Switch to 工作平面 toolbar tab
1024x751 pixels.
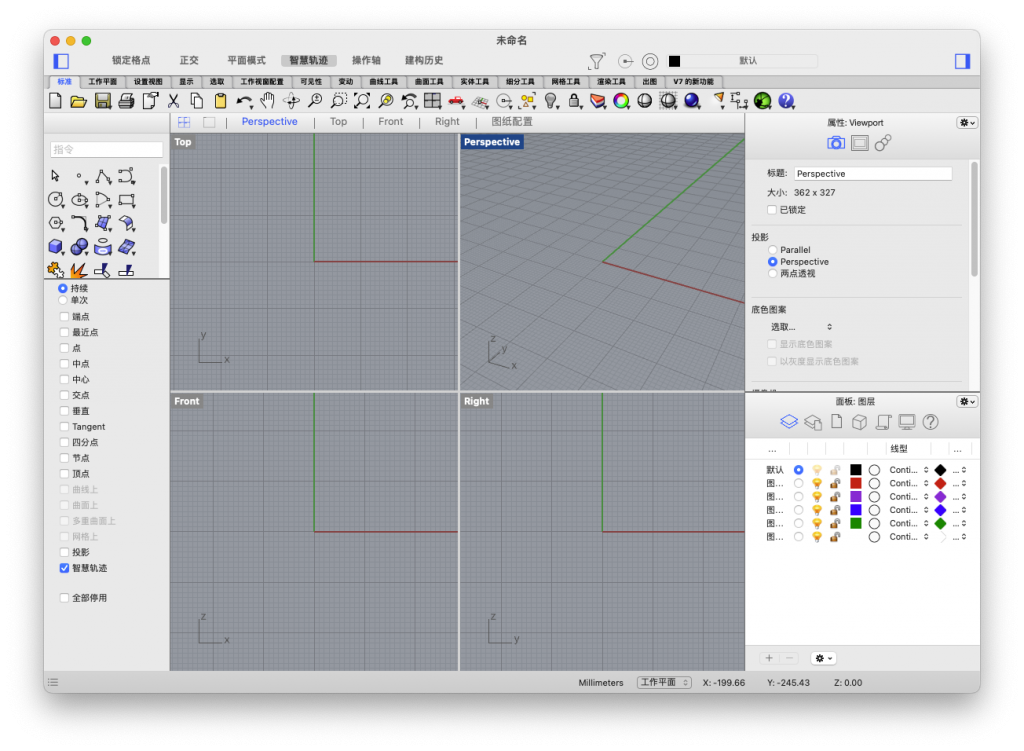103,82
